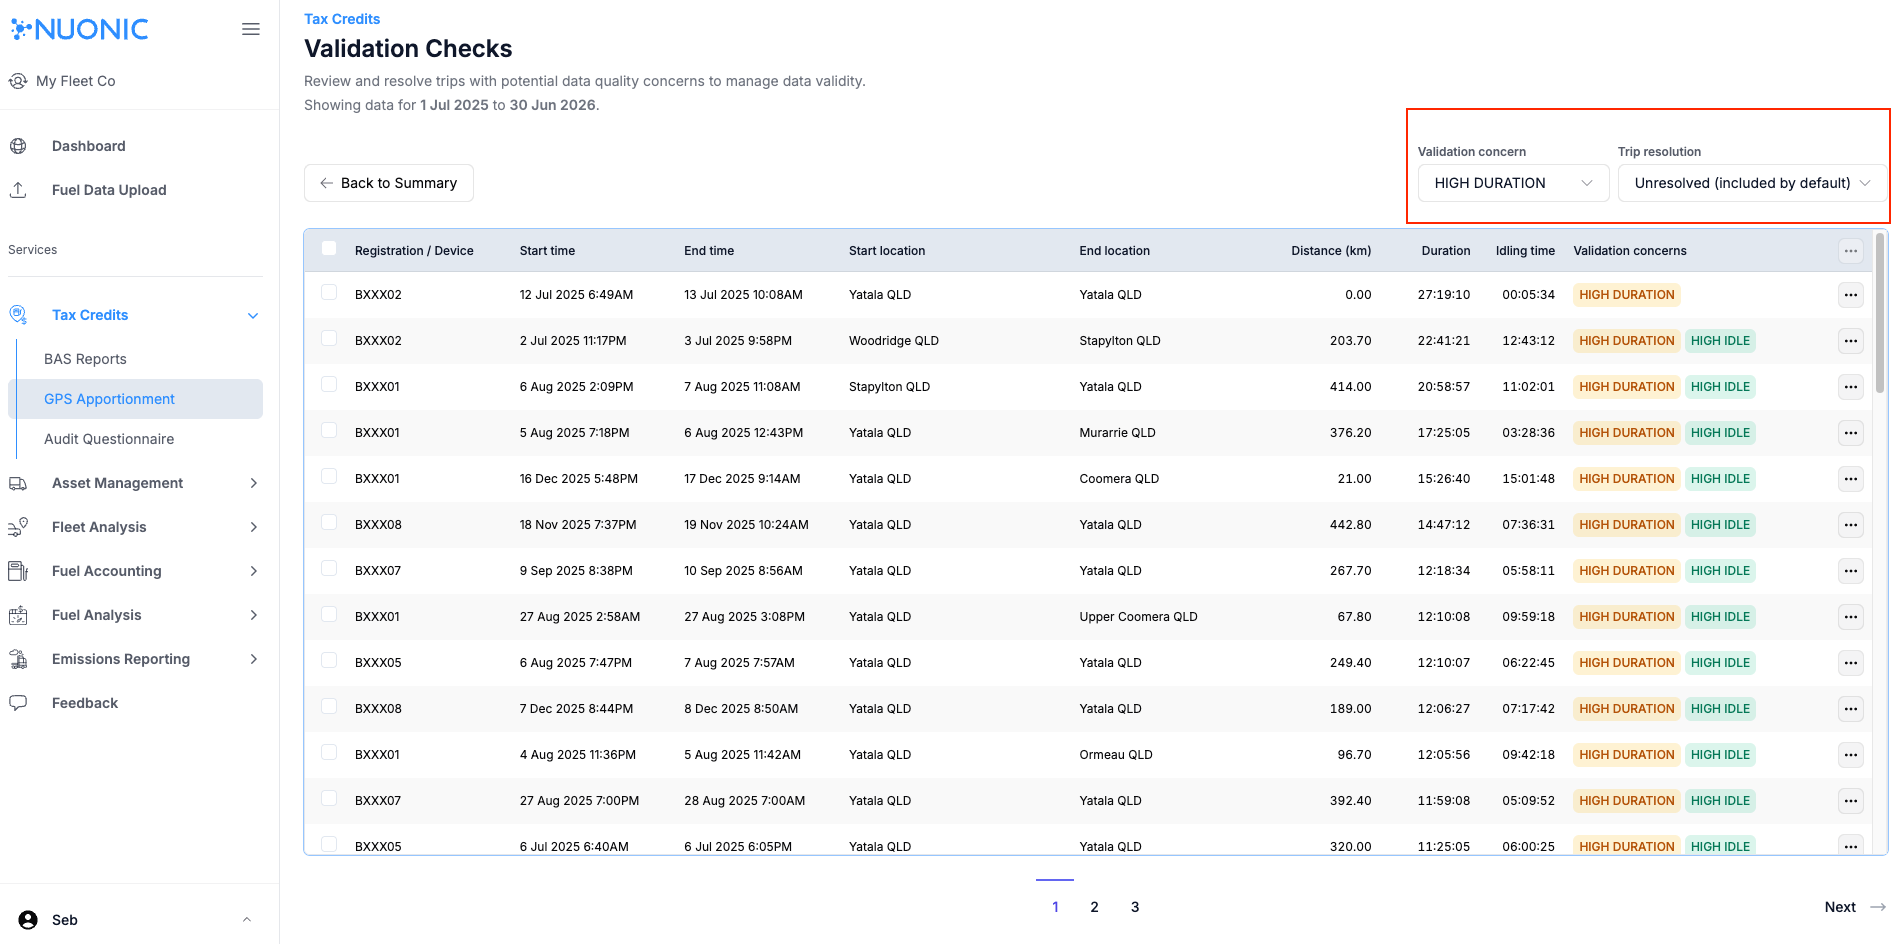Open row actions for 5 Aug 2025 7:18PM trip
This screenshot has width=1898, height=944.
pos(1851,433)
